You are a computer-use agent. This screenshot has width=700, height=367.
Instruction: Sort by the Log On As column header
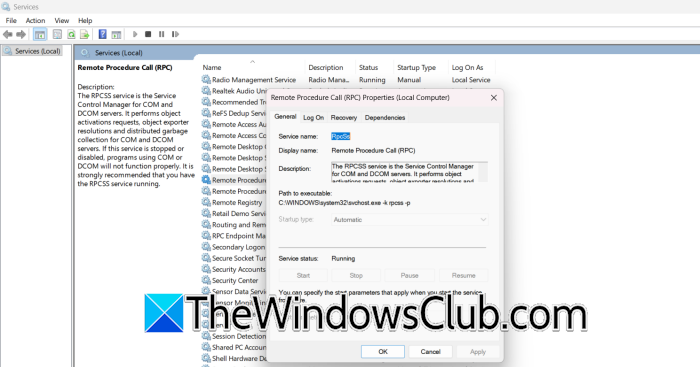click(x=467, y=67)
